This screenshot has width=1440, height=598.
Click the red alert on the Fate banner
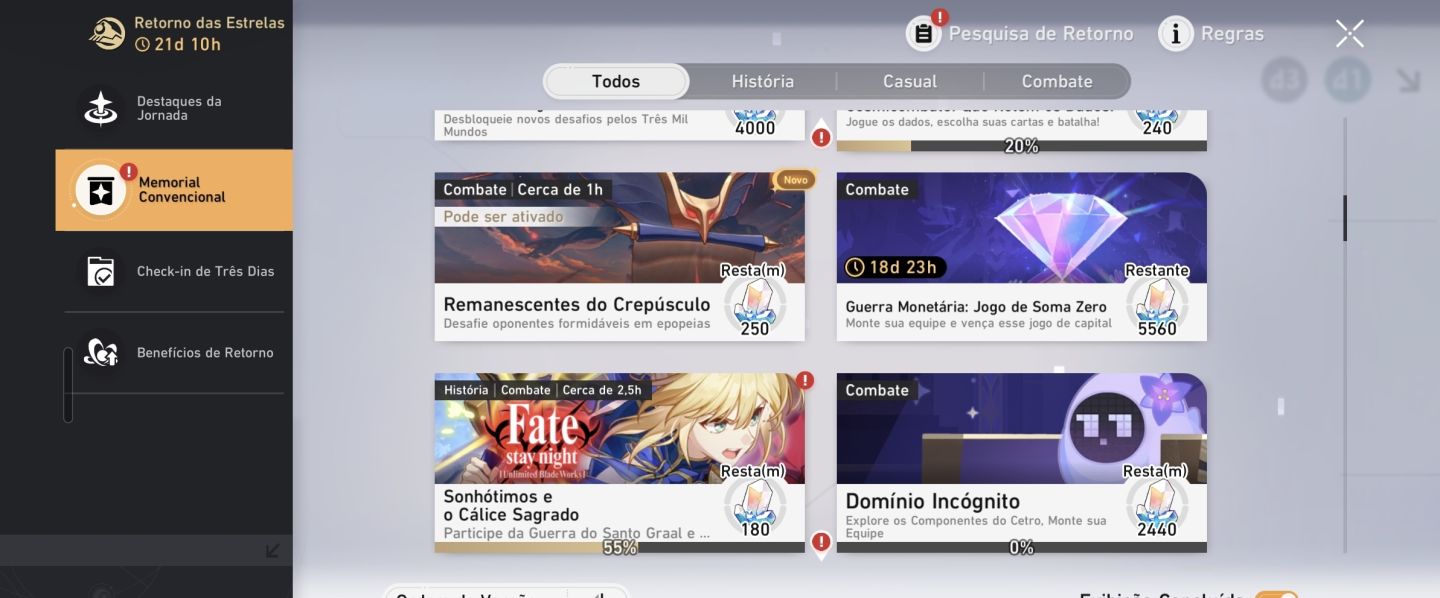[x=805, y=380]
